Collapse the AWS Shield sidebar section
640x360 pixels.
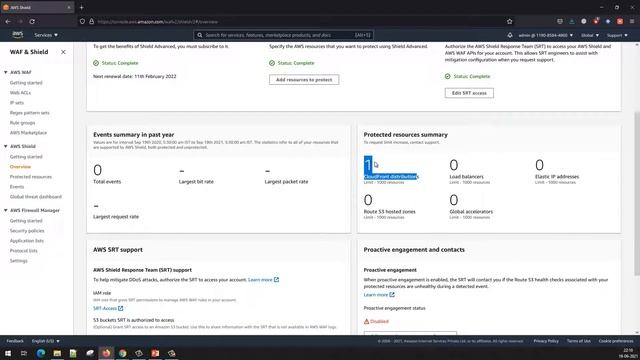[6, 146]
